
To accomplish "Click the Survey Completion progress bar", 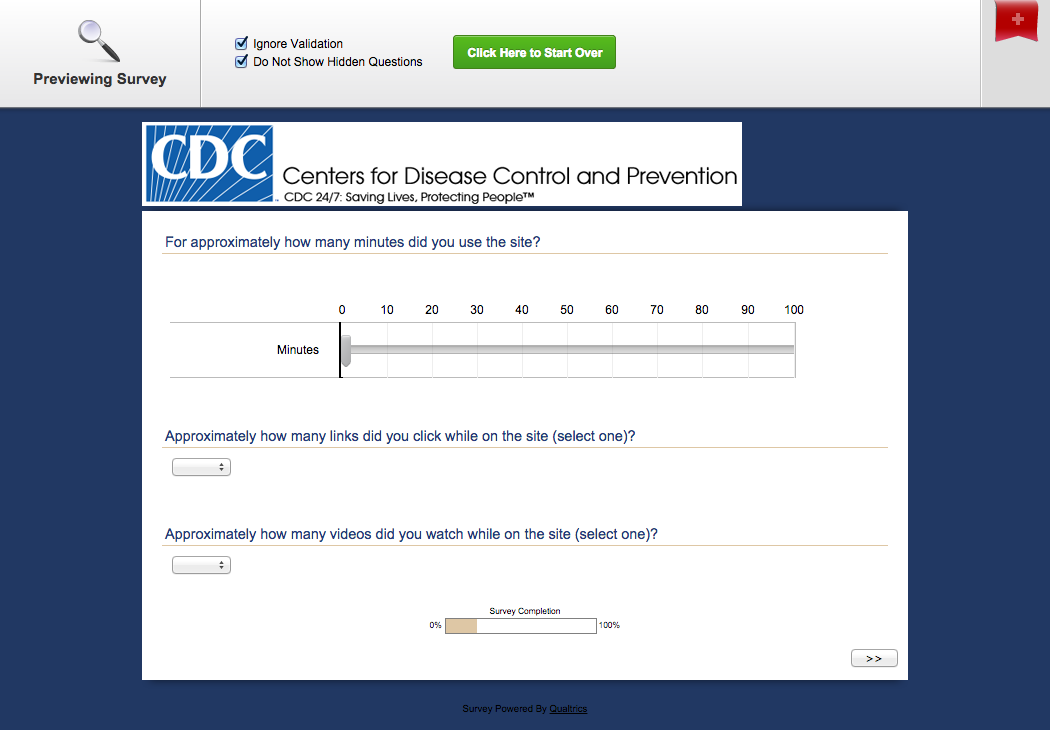I will (x=520, y=626).
